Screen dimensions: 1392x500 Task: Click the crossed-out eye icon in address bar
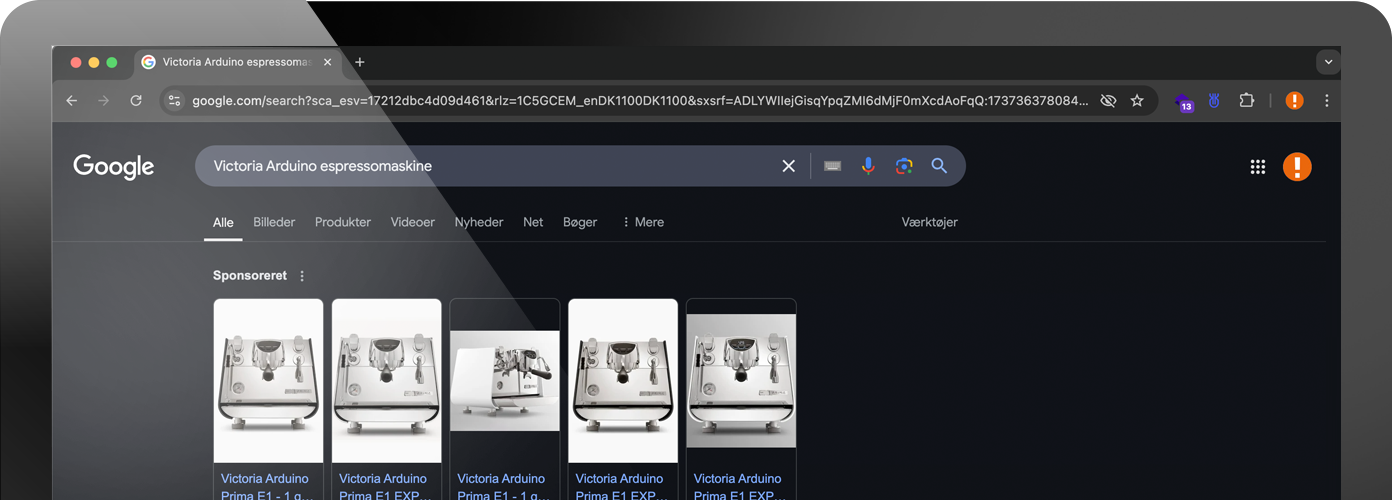pyautogui.click(x=1108, y=101)
